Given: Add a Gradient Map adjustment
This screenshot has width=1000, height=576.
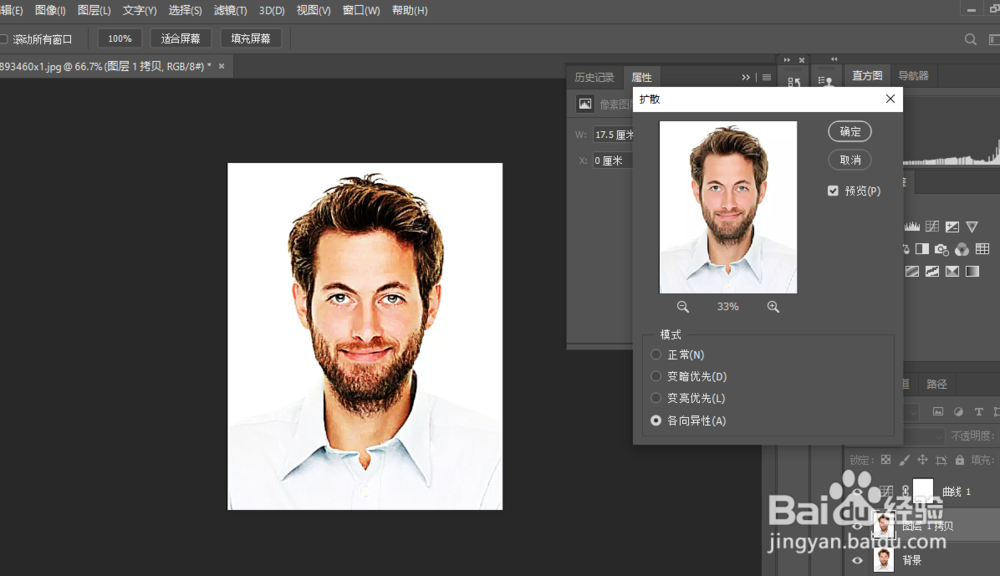Looking at the screenshot, I should coord(972,271).
